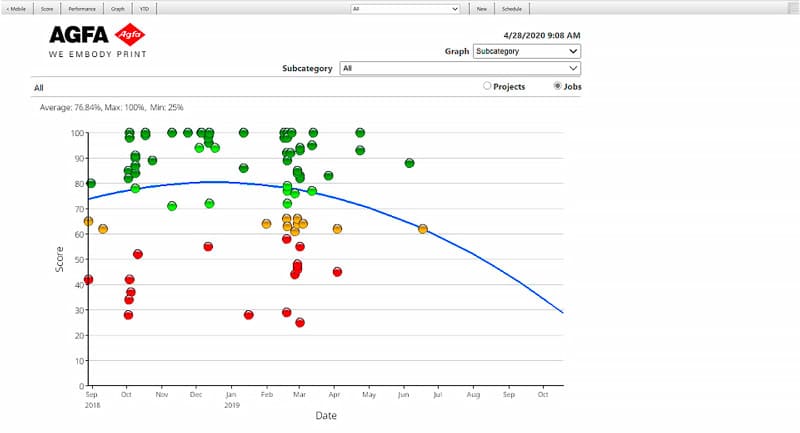
Task: Open the Mobile back tab
Action: [x=17, y=9]
